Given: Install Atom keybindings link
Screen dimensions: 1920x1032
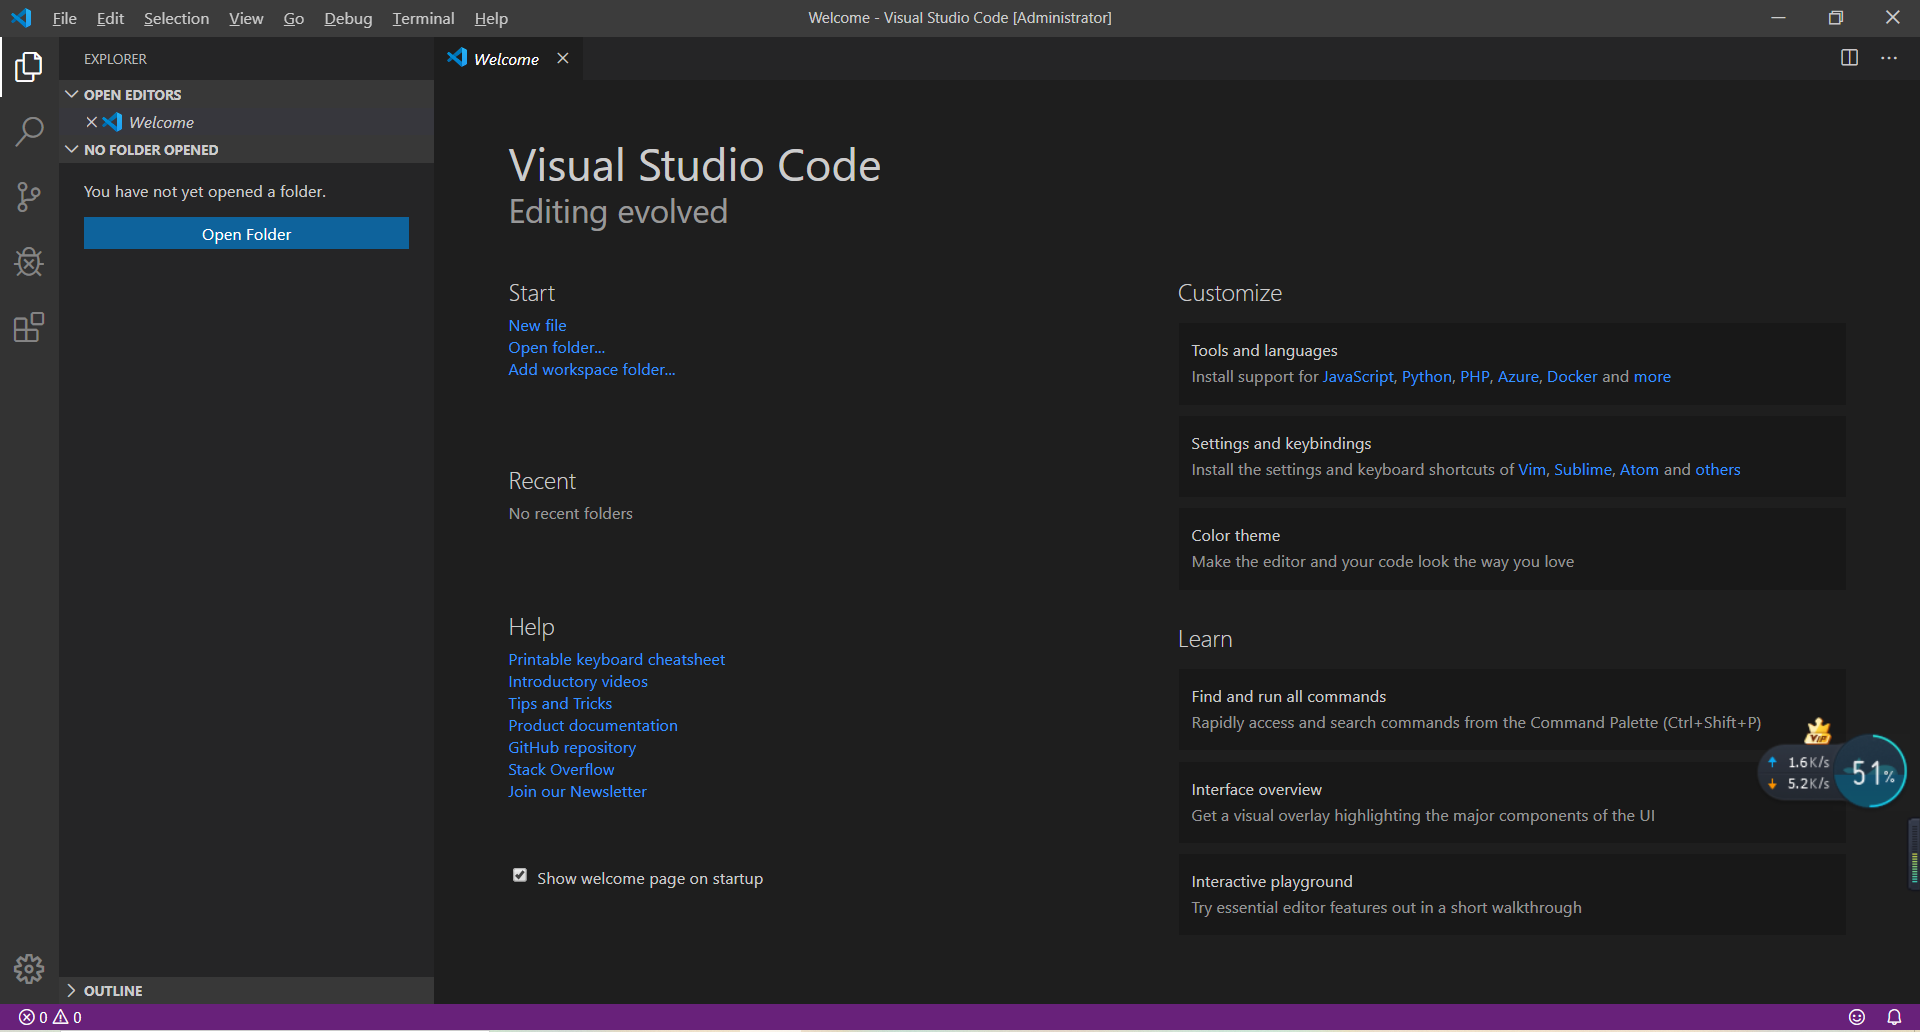Looking at the screenshot, I should [x=1639, y=469].
